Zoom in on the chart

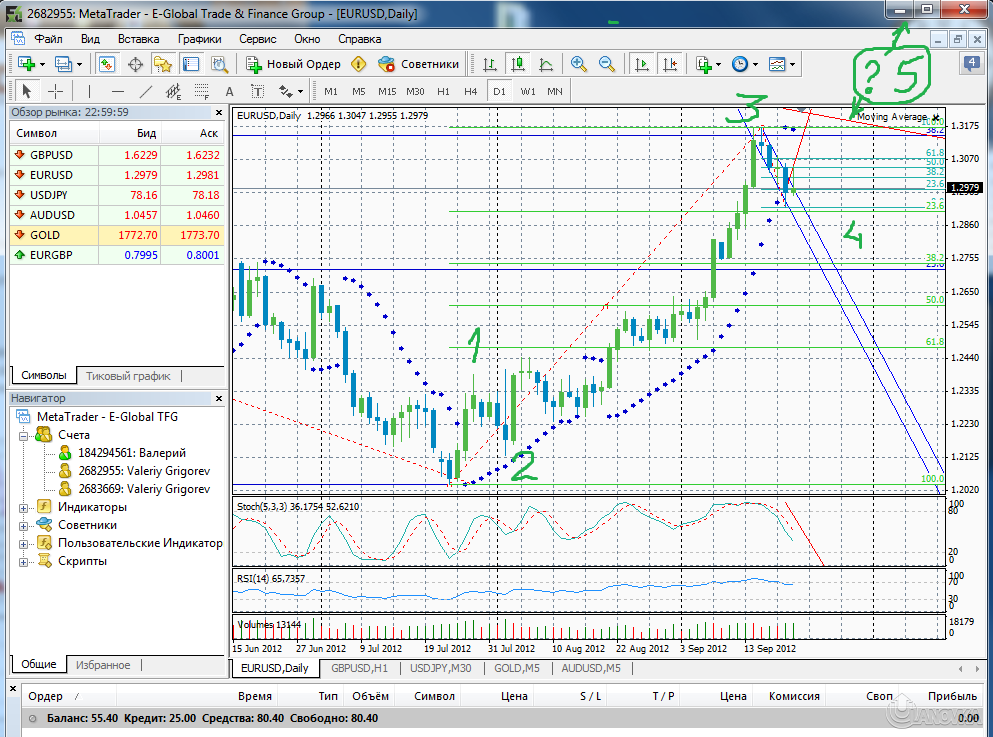coord(577,64)
